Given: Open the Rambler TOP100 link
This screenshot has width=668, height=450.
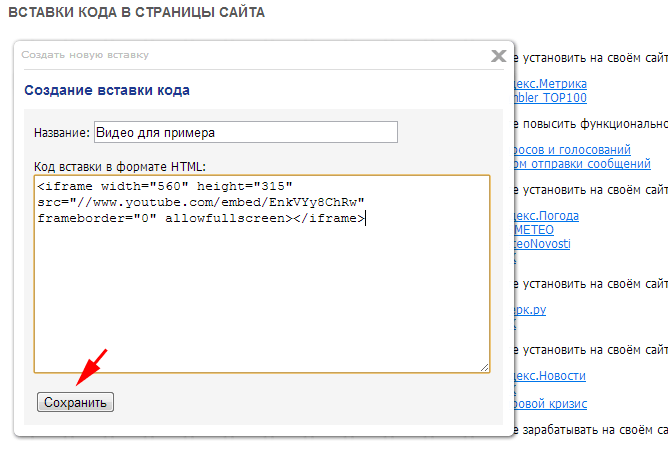Looking at the screenshot, I should pos(551,98).
